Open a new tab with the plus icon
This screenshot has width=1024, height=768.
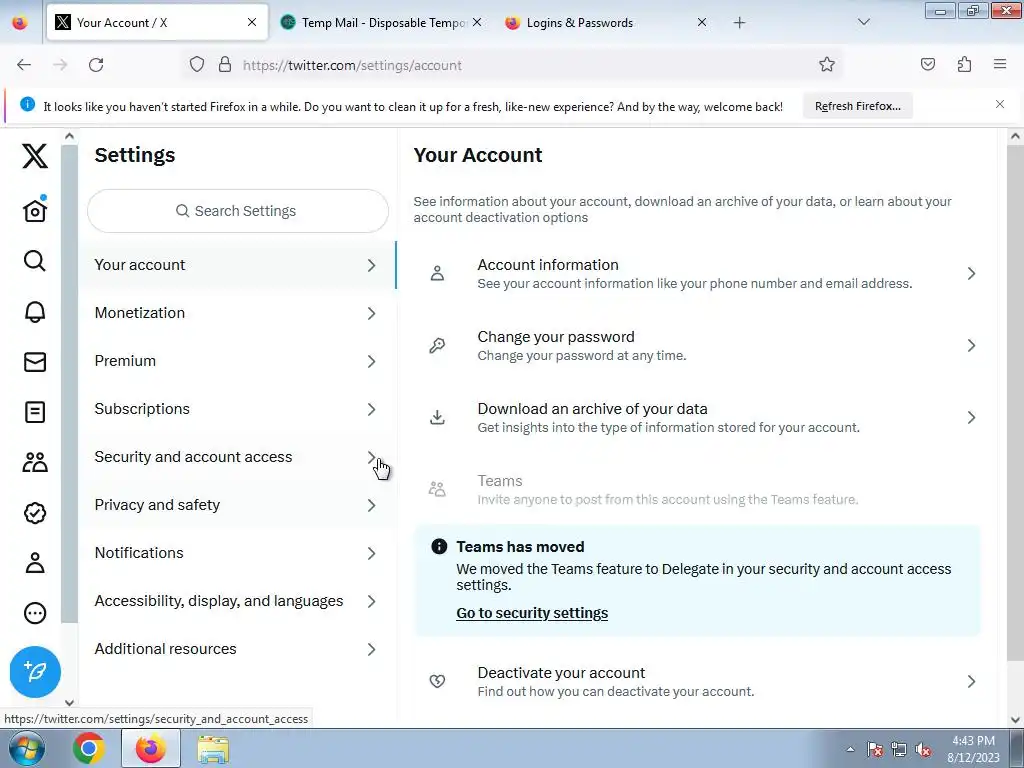(x=739, y=23)
